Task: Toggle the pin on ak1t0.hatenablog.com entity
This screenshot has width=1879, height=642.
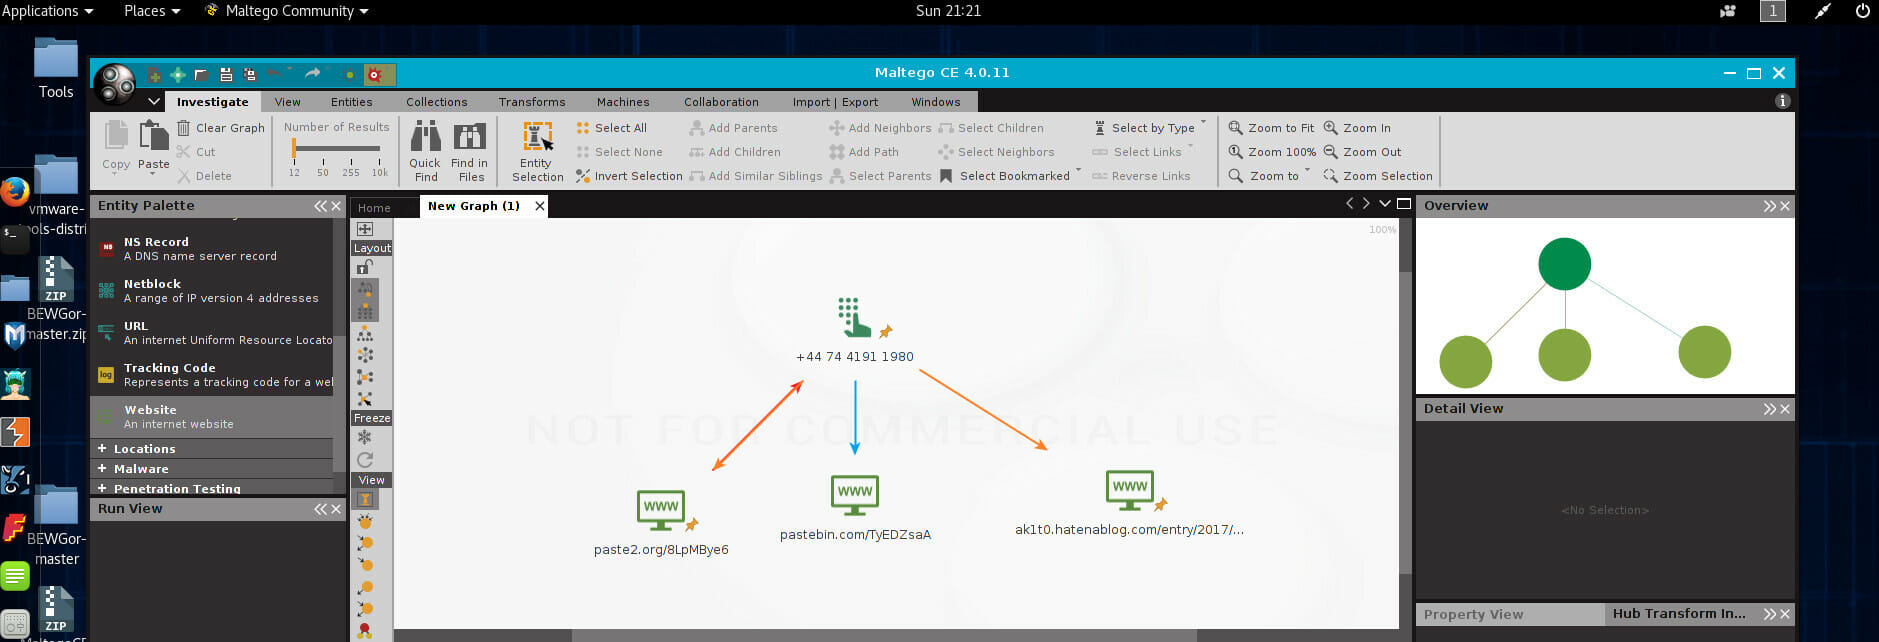Action: (x=1161, y=504)
